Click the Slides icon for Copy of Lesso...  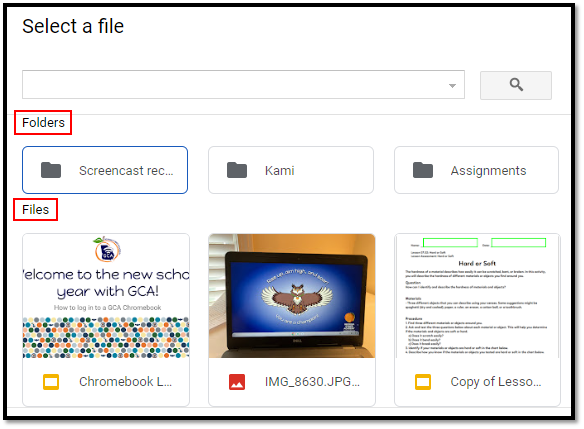pos(423,382)
